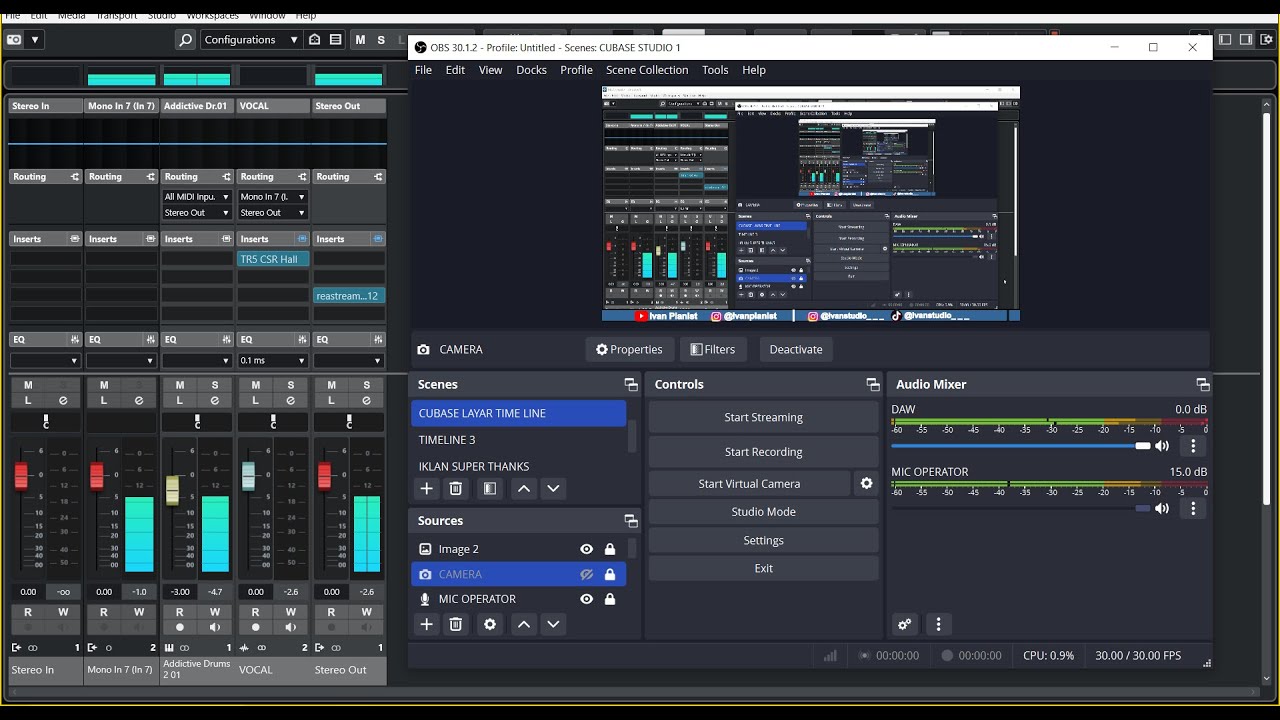The height and width of the screenshot is (720, 1280).
Task: Delete selected source using Sources trash icon
Action: pos(456,624)
